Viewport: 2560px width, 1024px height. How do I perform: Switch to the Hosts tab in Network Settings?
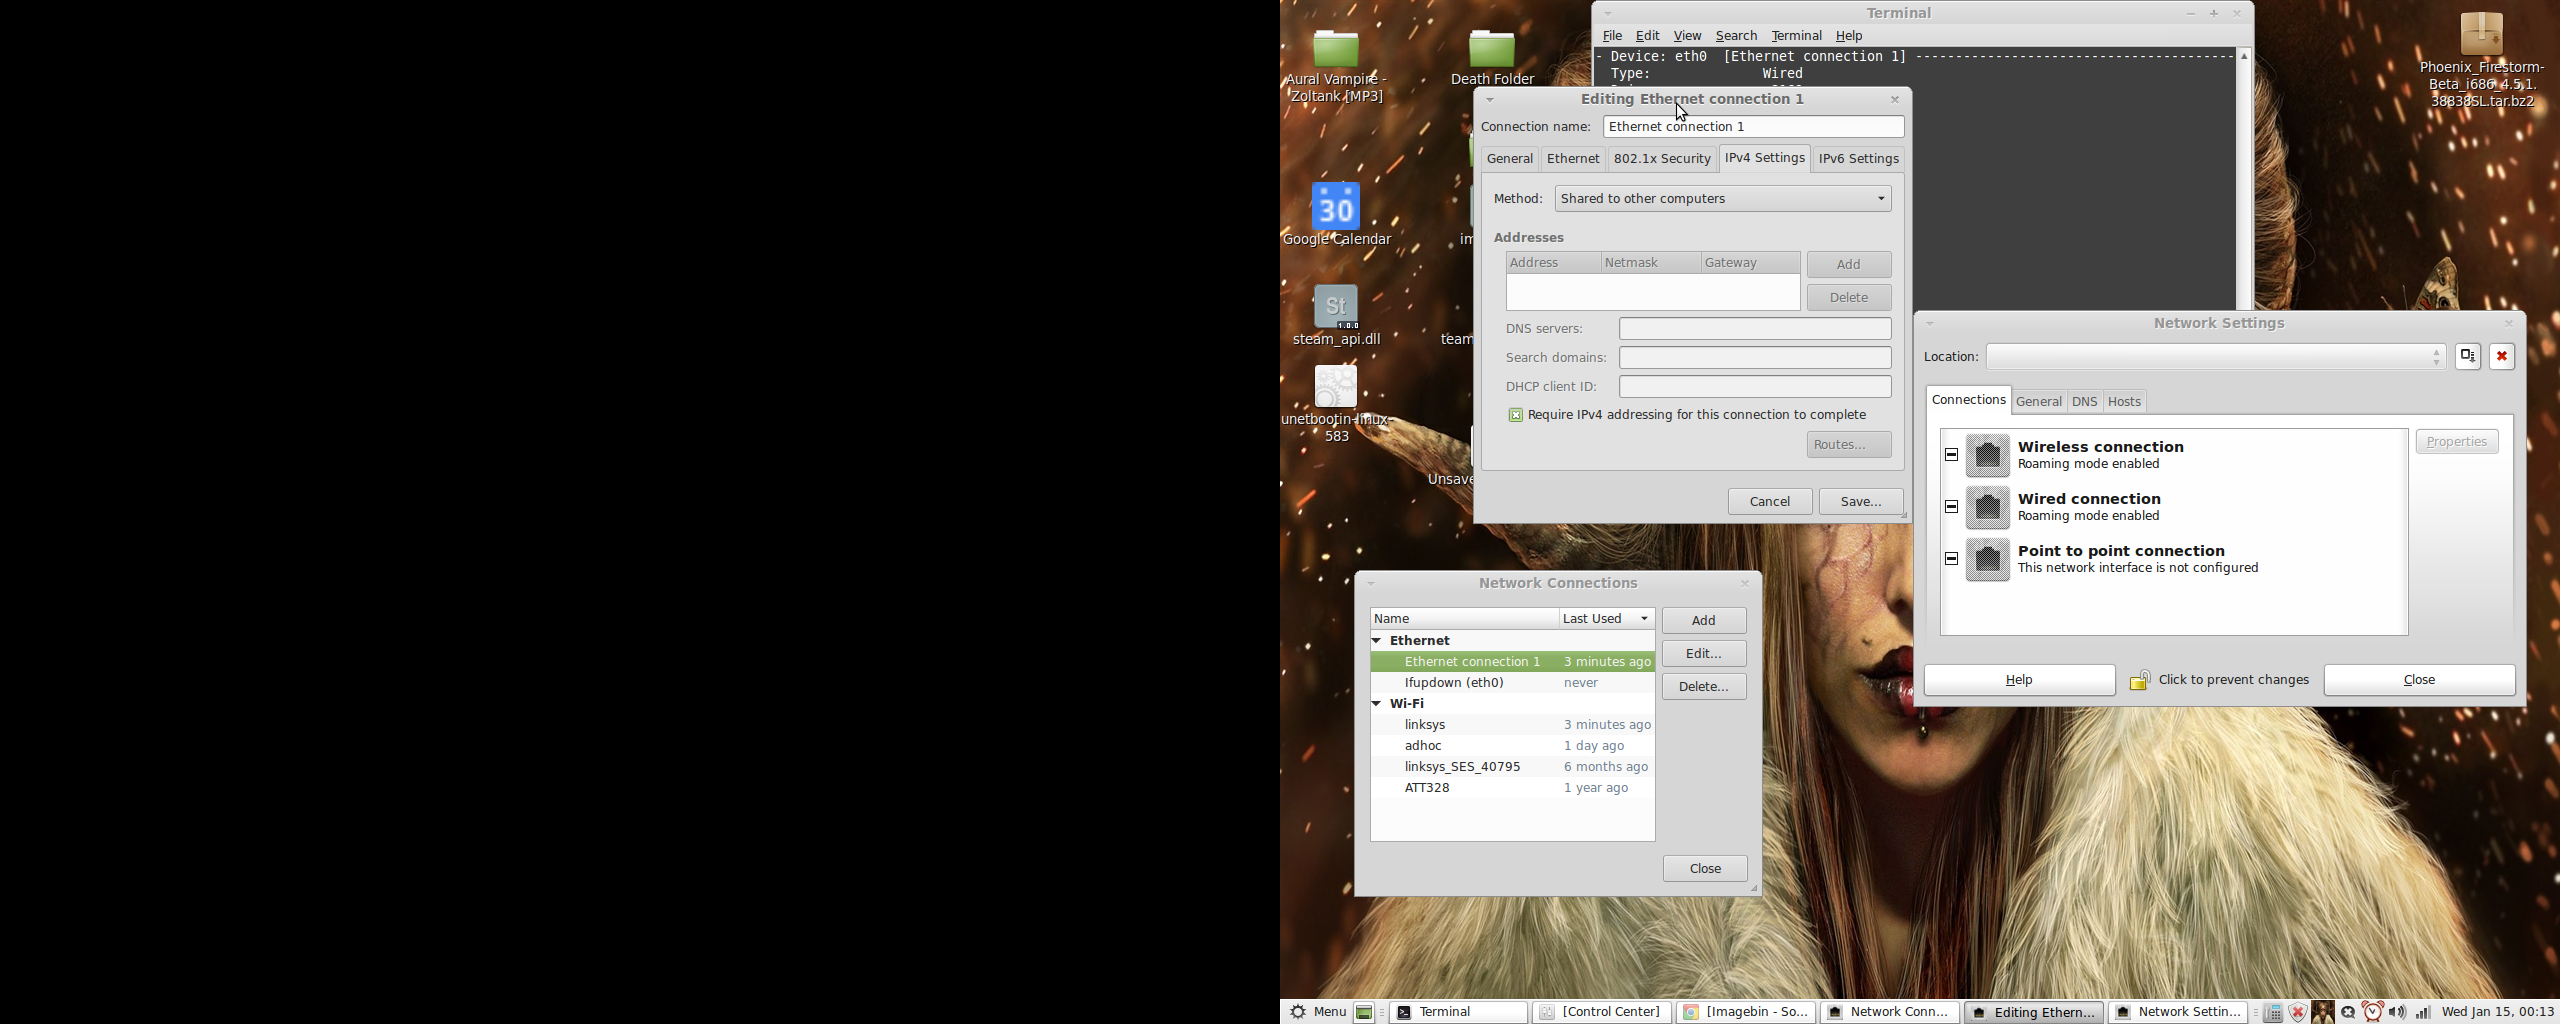click(x=2124, y=402)
